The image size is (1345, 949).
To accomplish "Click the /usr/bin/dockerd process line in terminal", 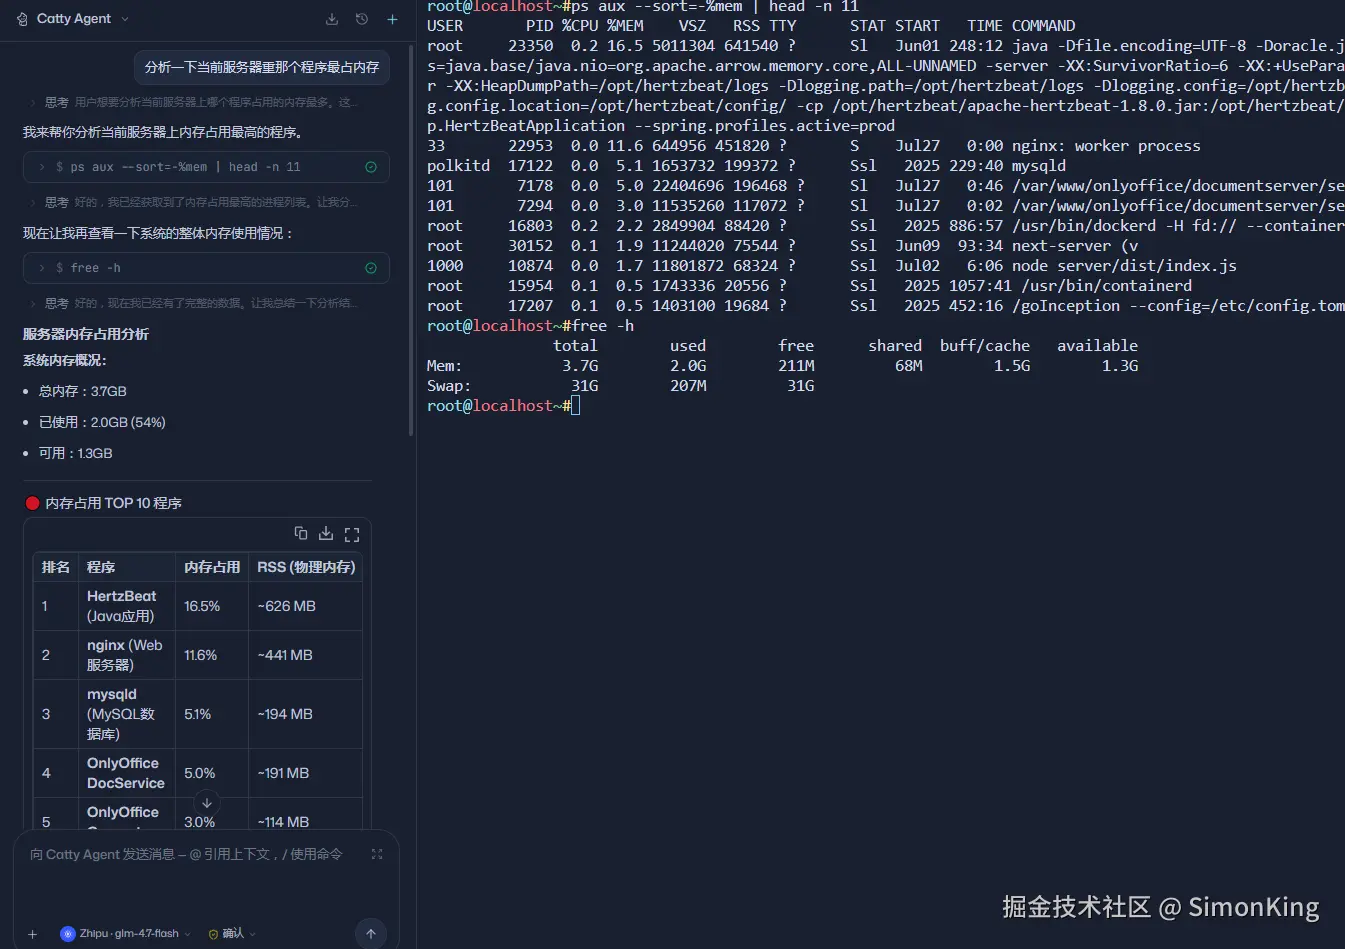I will pyautogui.click(x=885, y=225).
